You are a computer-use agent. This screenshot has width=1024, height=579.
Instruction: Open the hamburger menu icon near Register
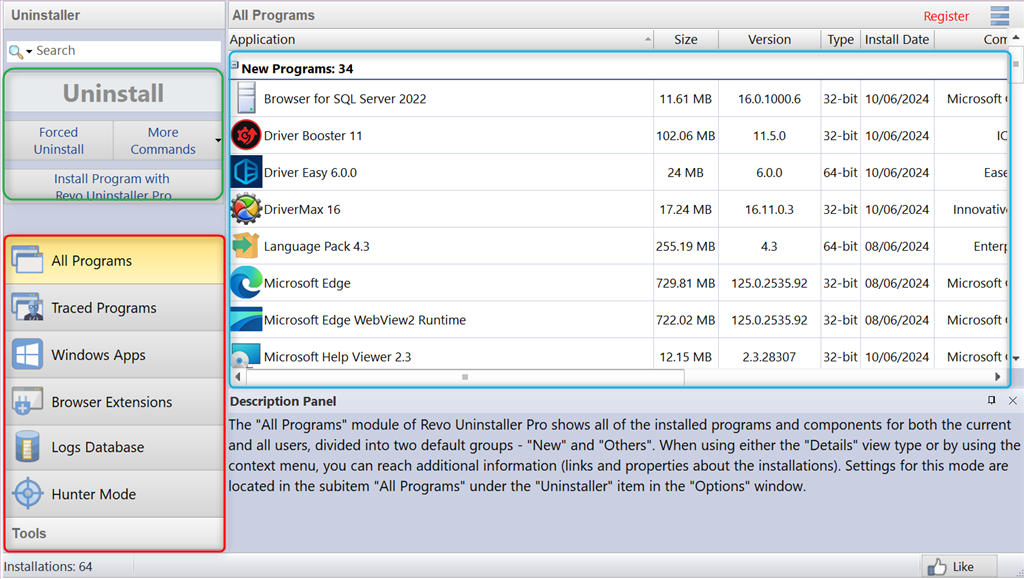pos(999,15)
